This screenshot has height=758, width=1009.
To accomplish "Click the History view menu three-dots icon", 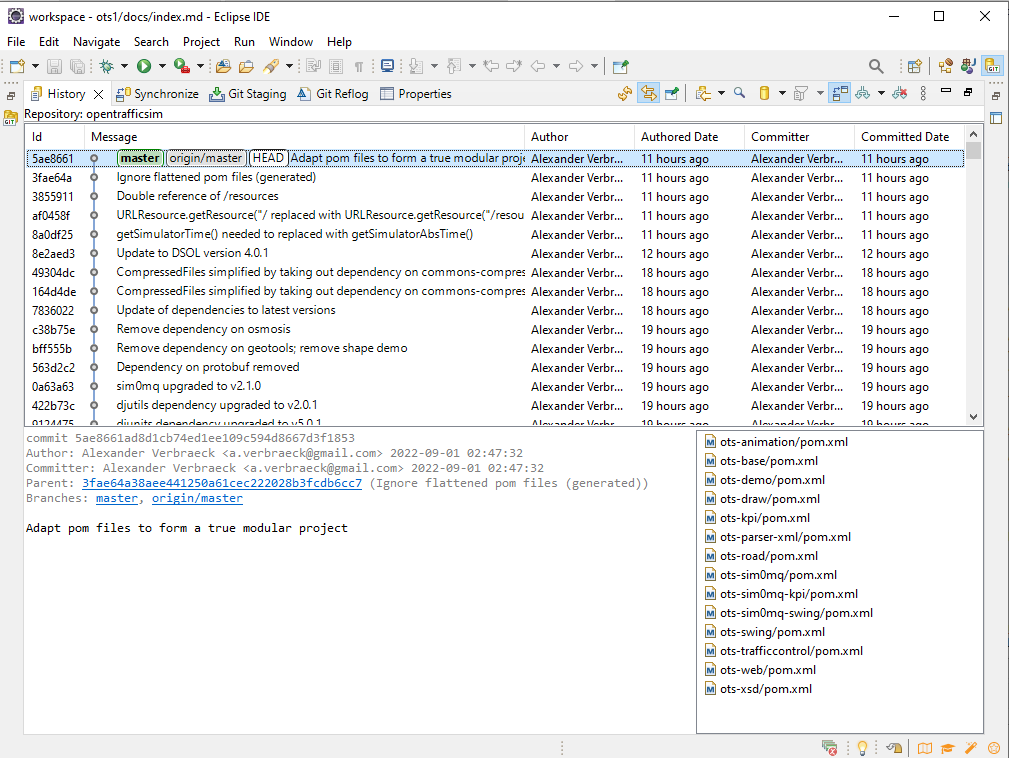I will [923, 94].
